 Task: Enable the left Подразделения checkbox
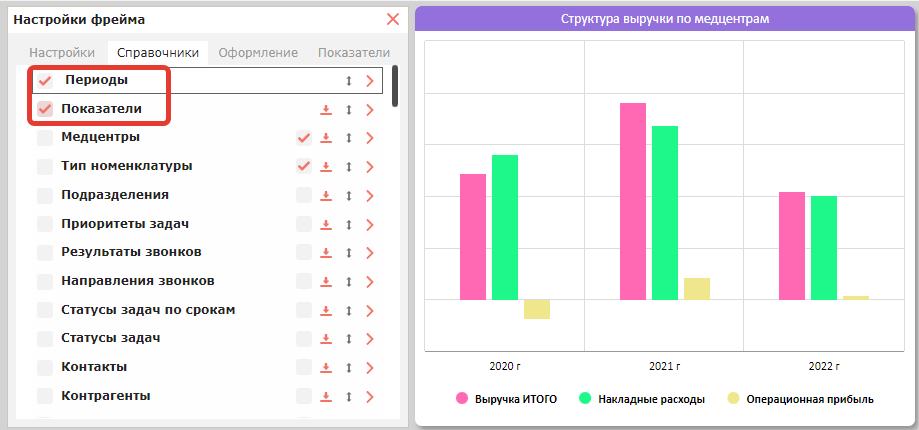click(x=45, y=196)
